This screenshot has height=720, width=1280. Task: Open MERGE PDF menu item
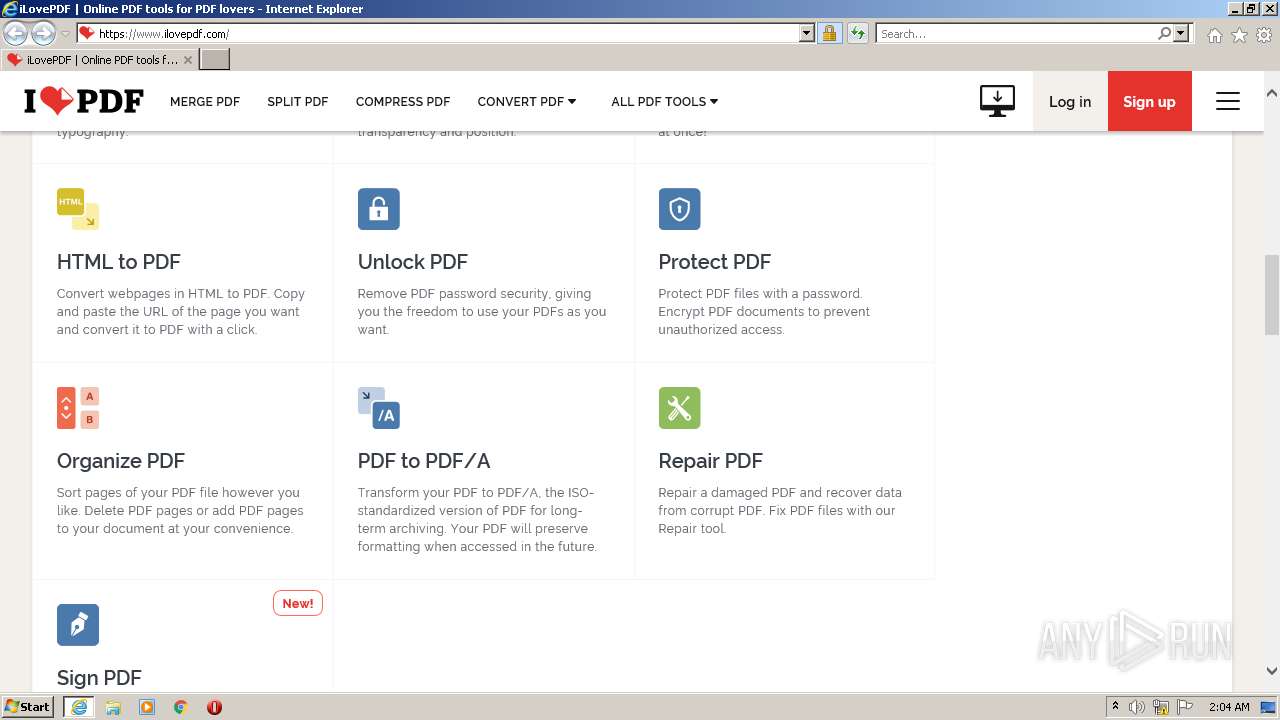point(205,101)
